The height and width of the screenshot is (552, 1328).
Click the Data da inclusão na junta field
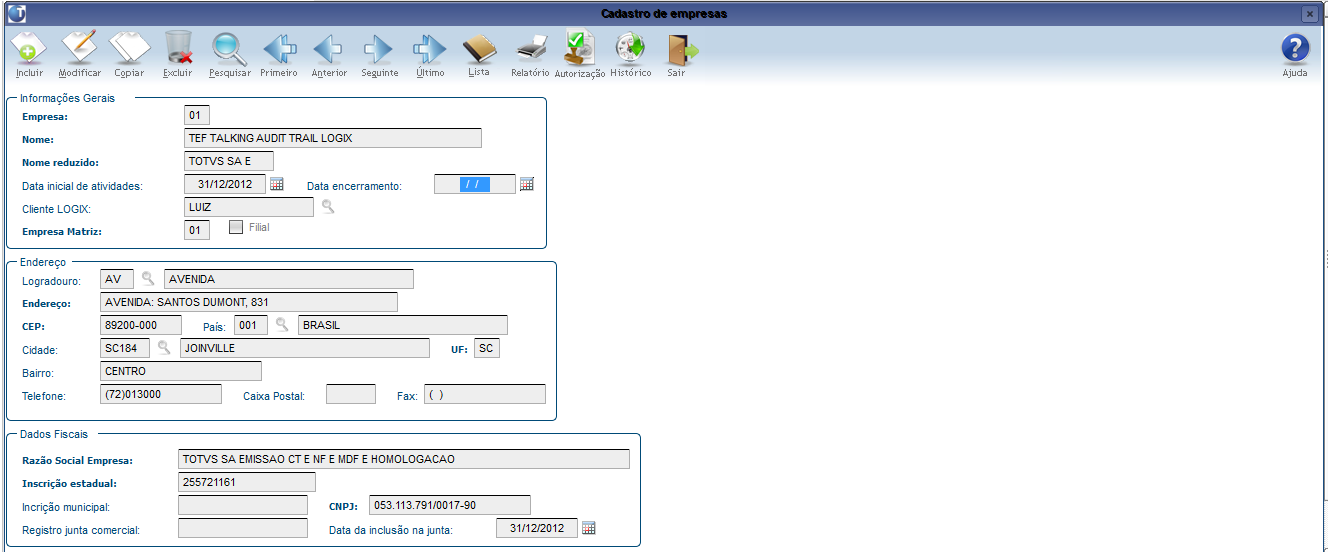tap(537, 528)
